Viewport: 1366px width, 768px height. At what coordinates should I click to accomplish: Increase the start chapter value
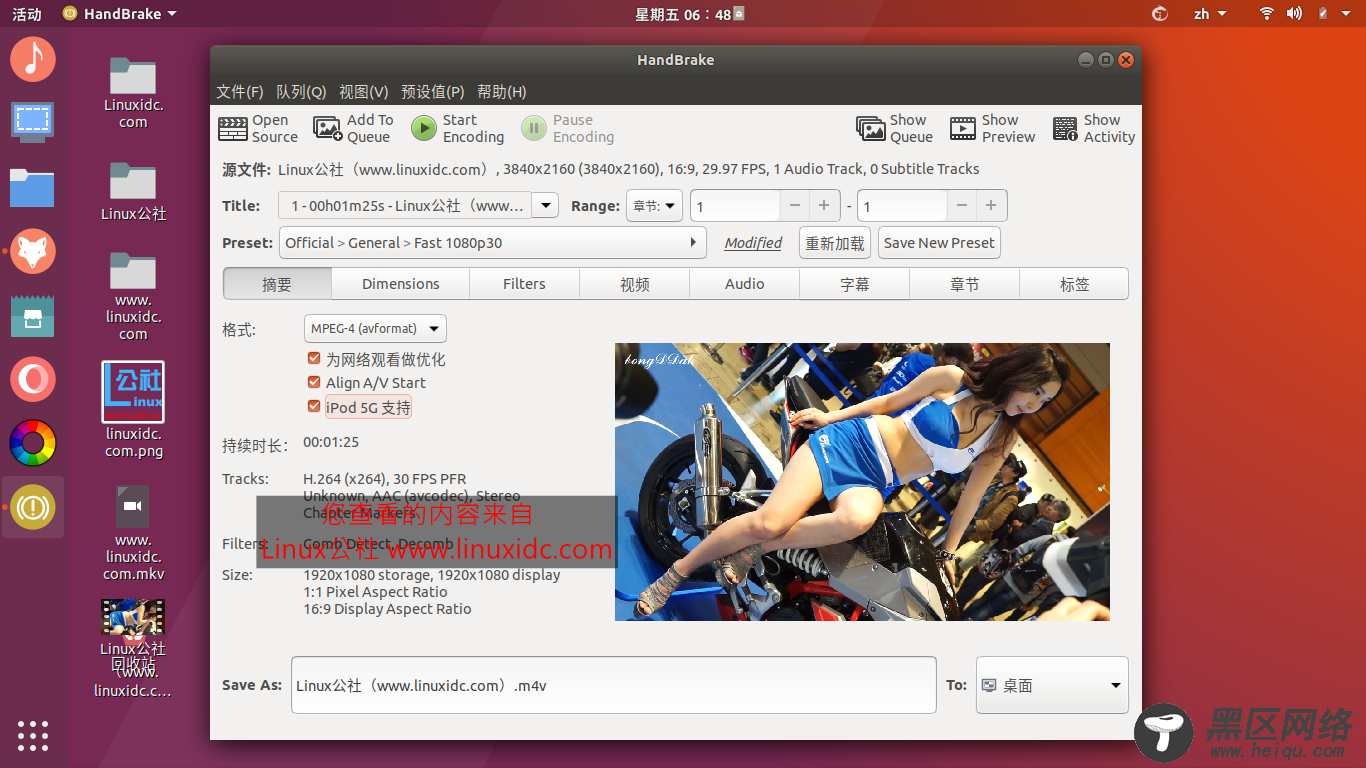824,206
